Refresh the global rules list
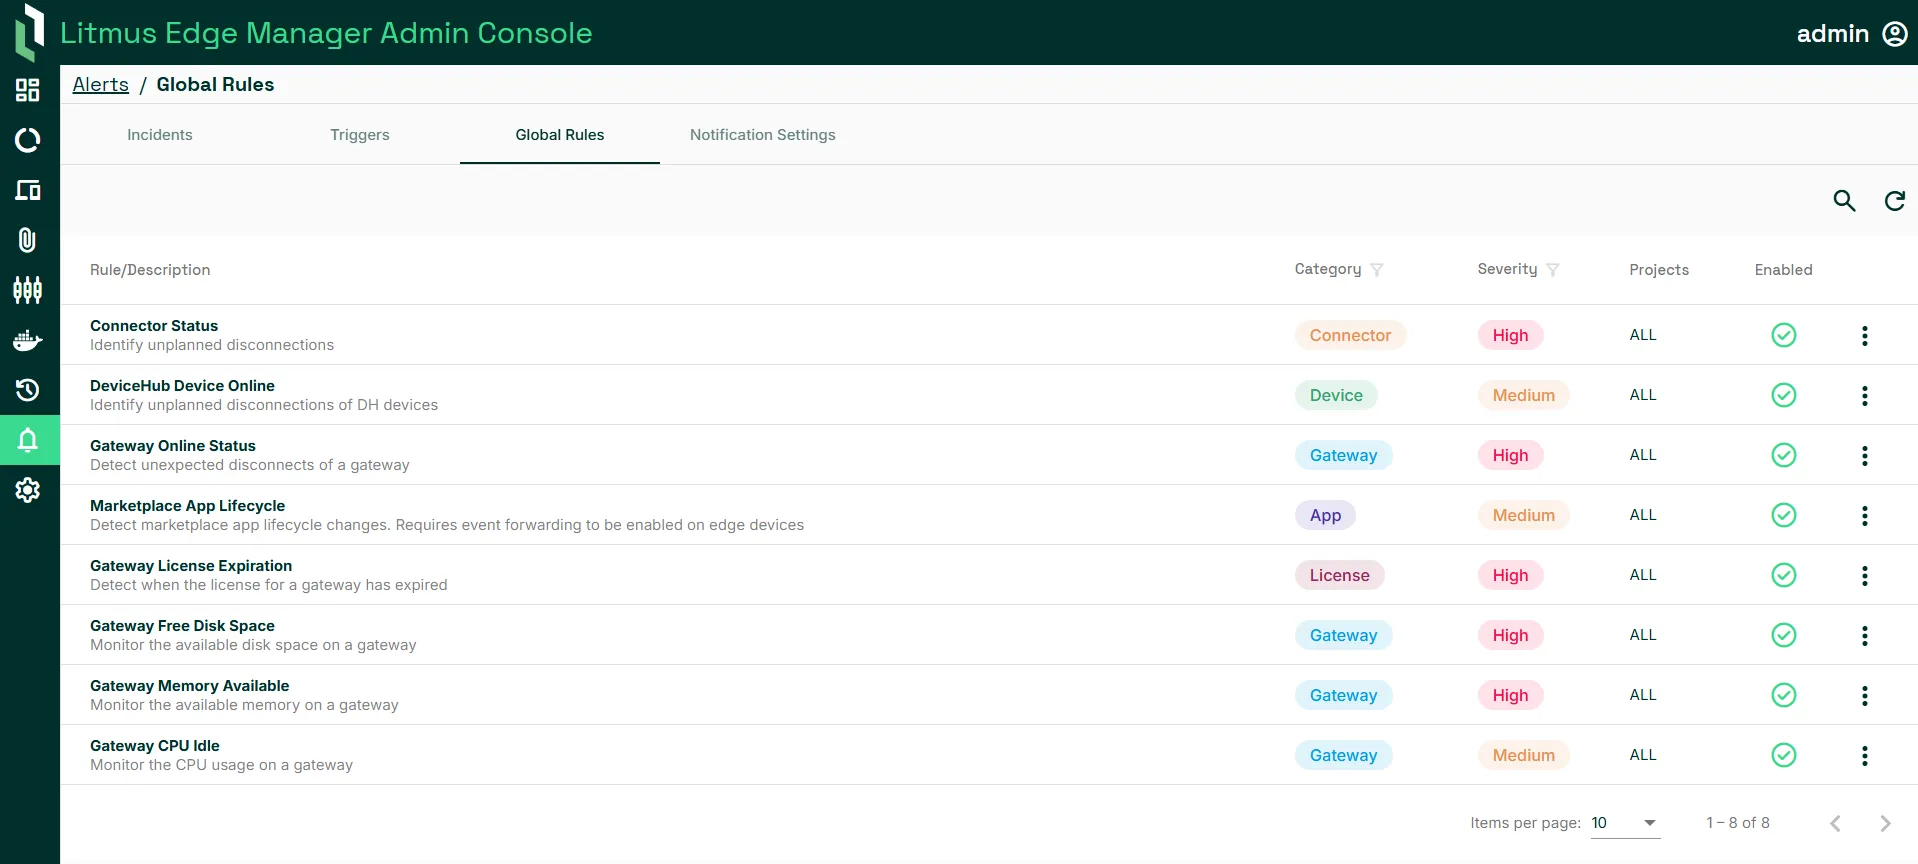Screen dimensions: 1918x864 (1895, 201)
